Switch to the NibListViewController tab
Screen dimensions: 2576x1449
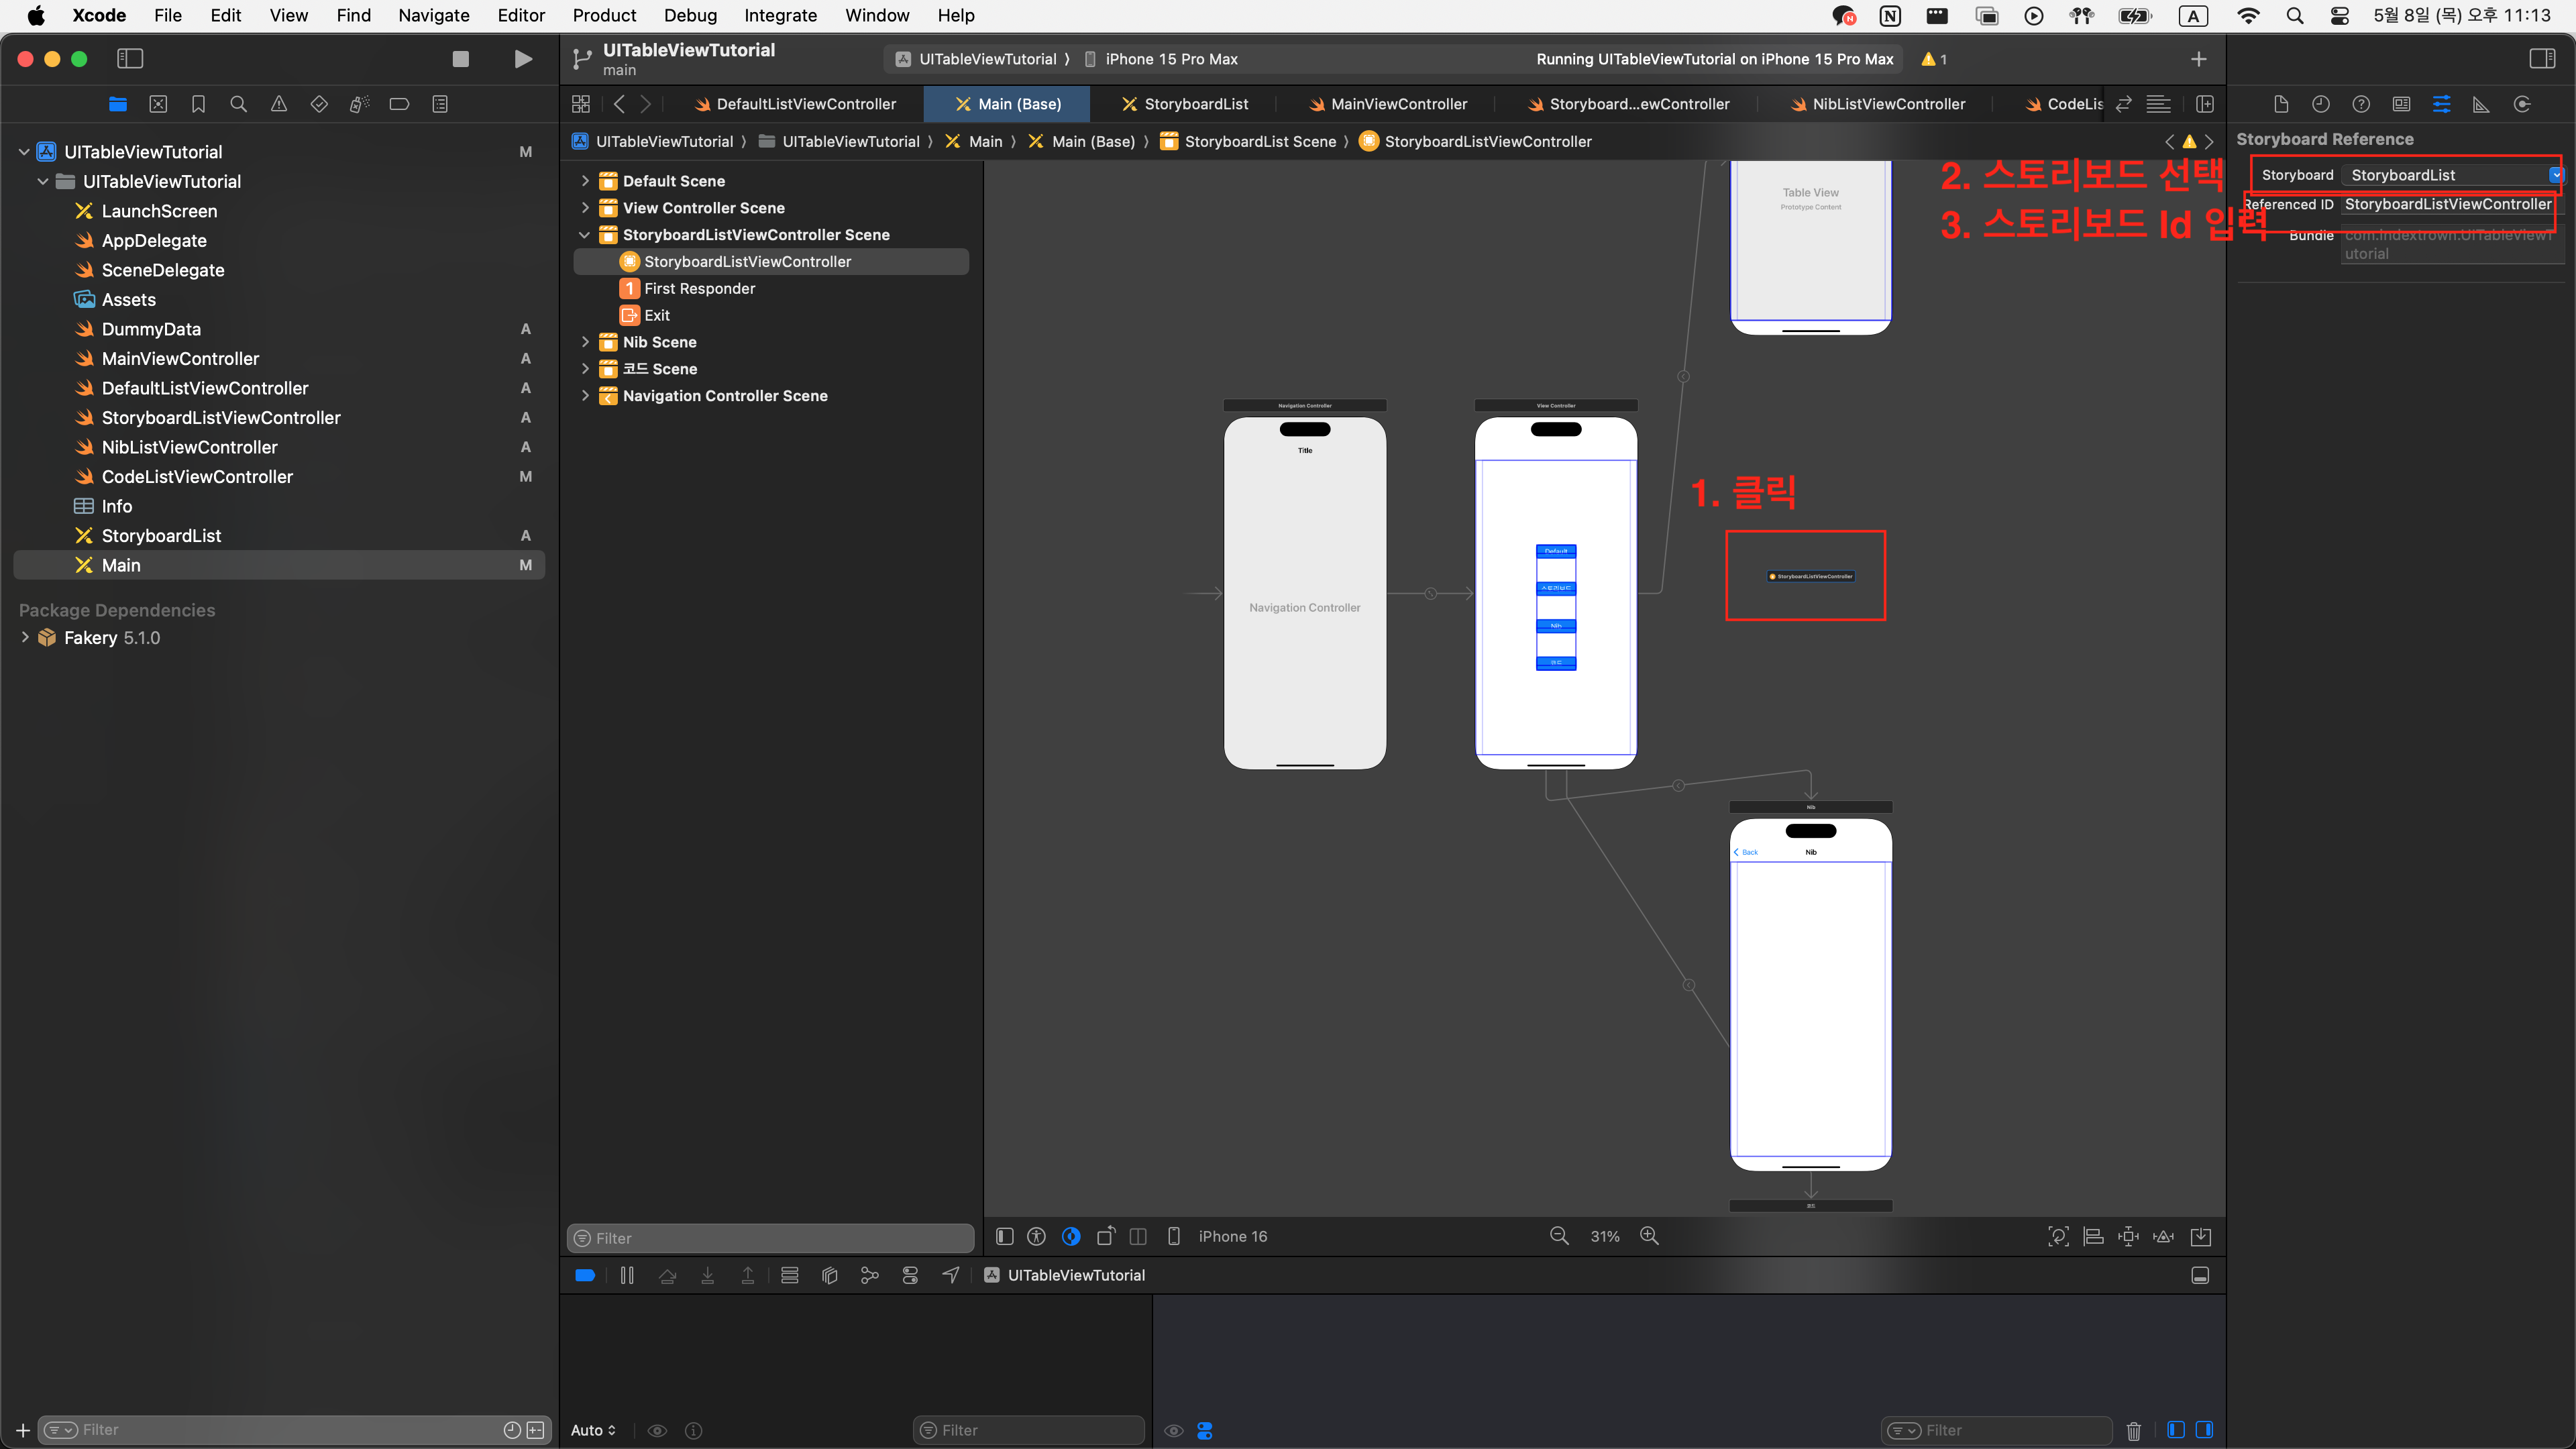pos(1878,104)
